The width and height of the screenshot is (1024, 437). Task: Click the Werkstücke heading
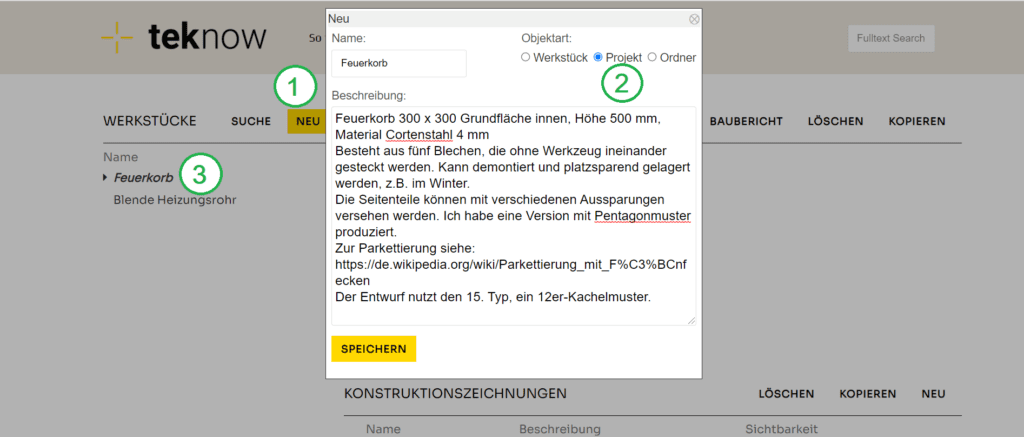tap(150, 121)
